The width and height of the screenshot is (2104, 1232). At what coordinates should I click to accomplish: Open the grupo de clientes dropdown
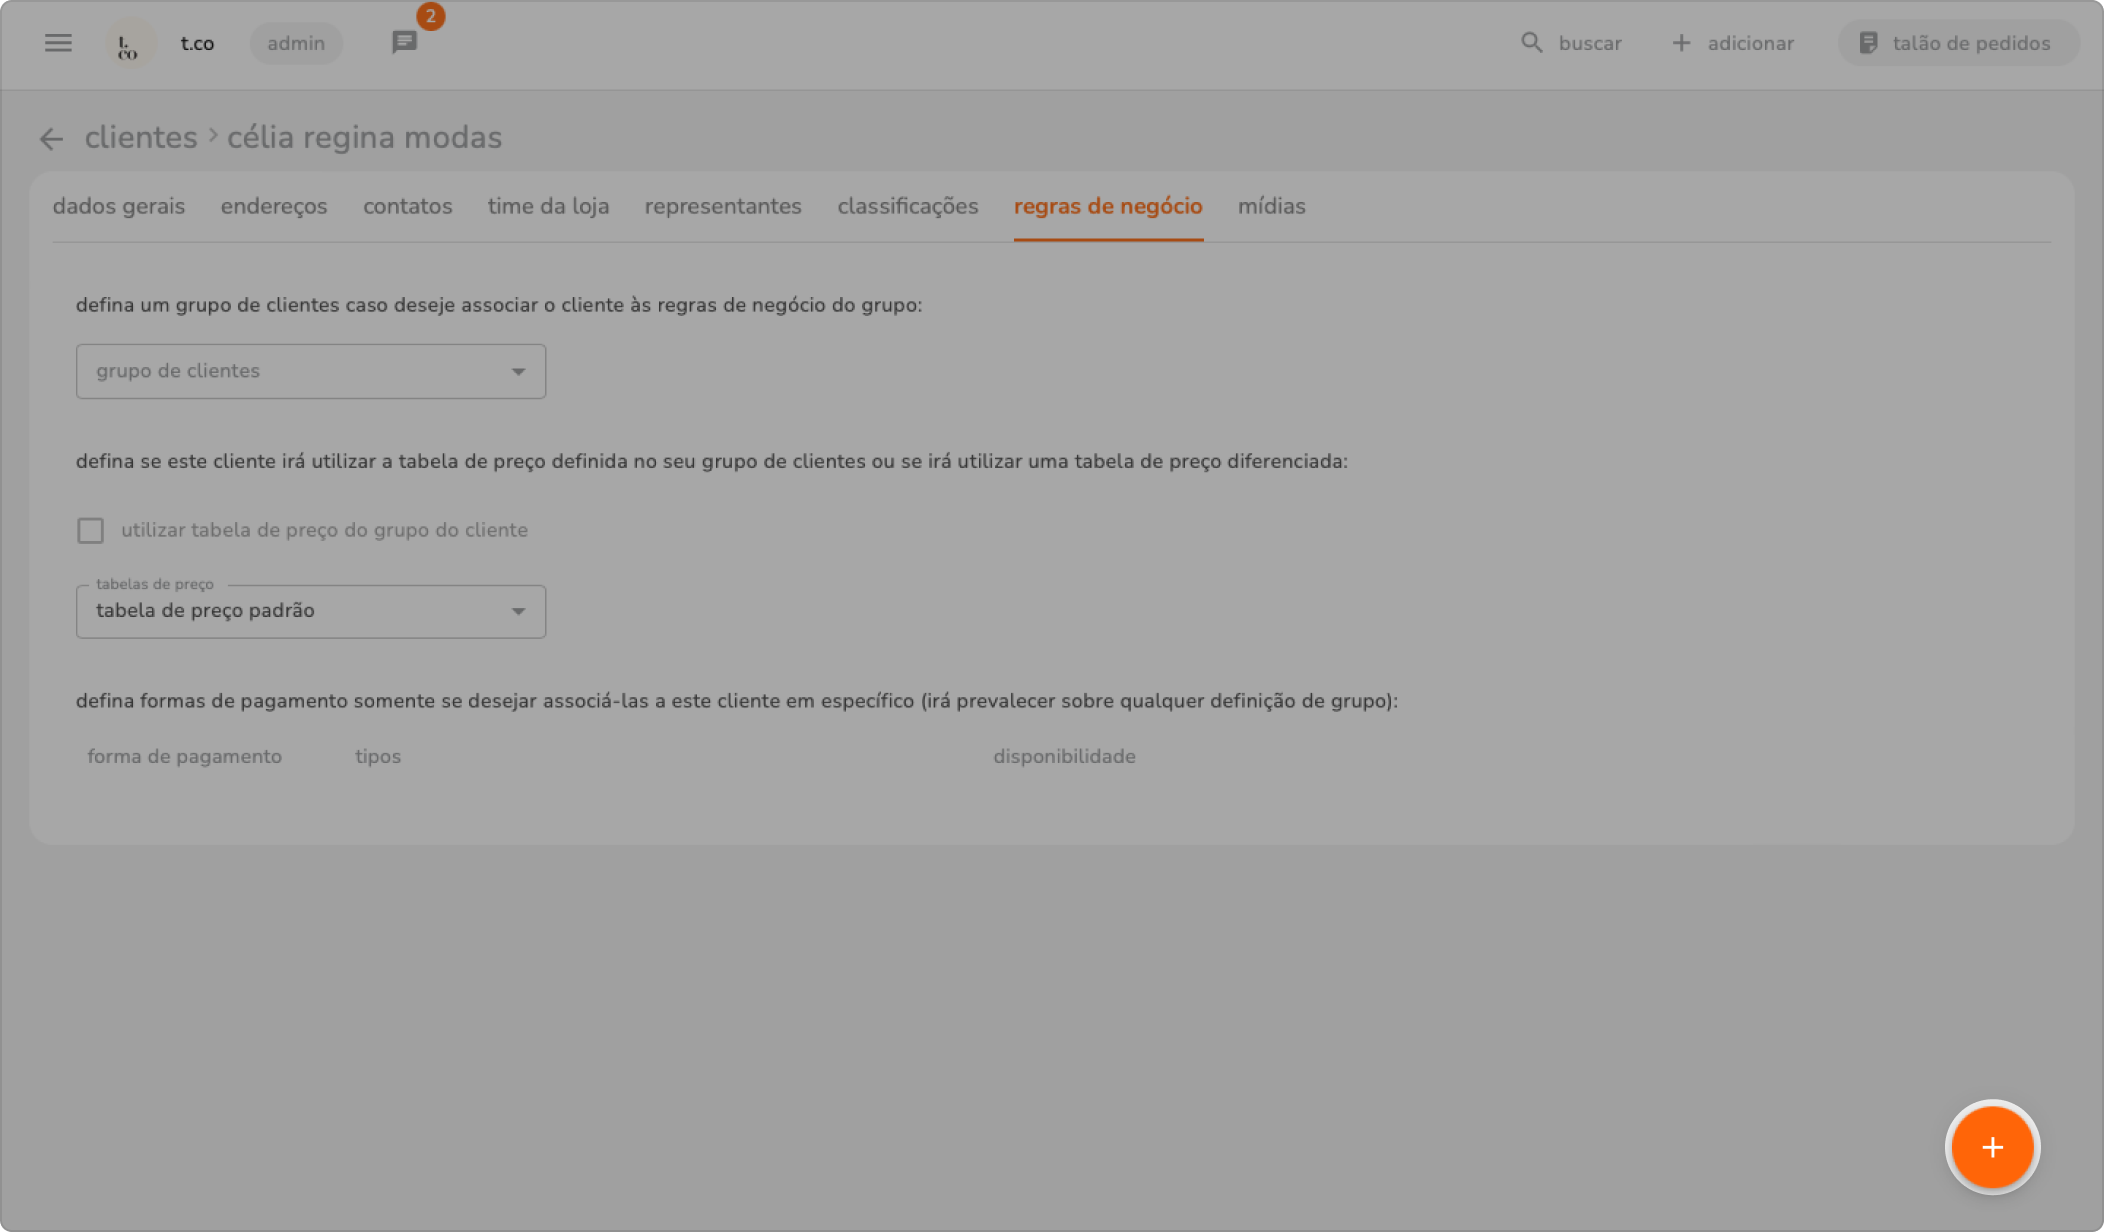(x=310, y=371)
